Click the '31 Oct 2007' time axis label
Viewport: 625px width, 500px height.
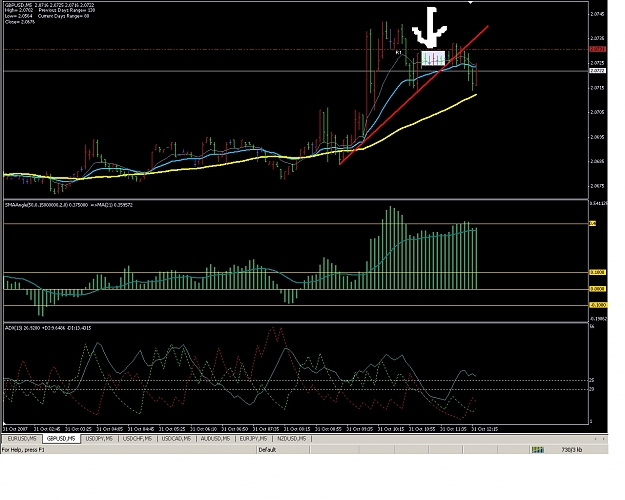15,429
